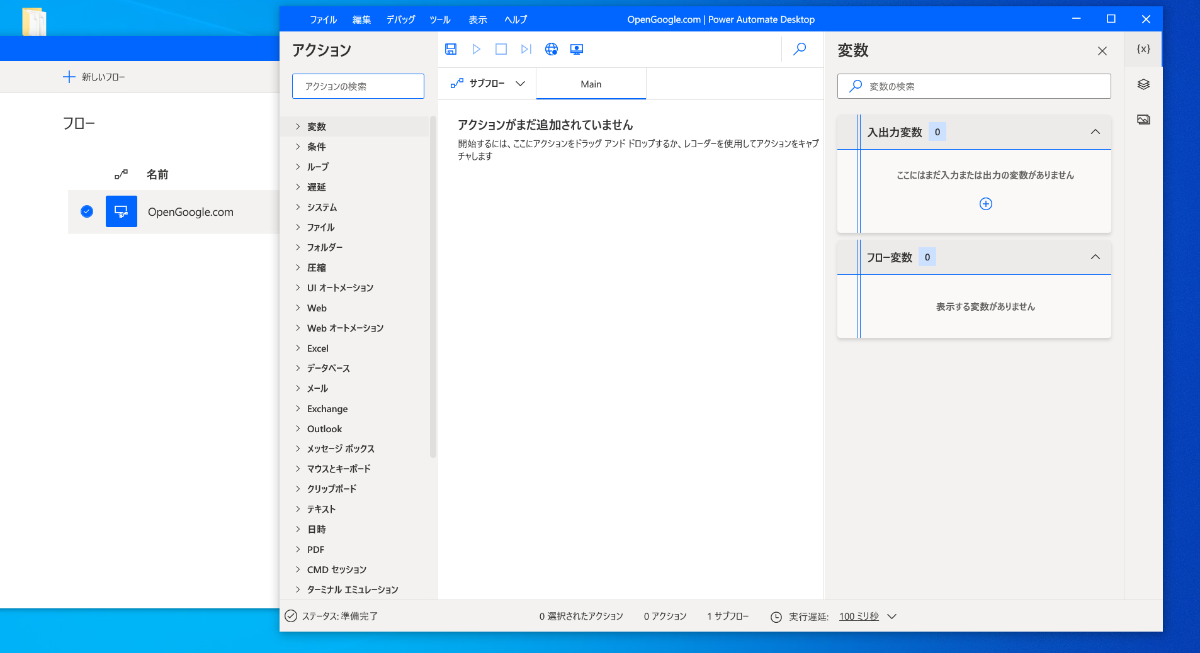
Task: Open the 実行遅延 dropdown chevron
Action: click(x=892, y=616)
